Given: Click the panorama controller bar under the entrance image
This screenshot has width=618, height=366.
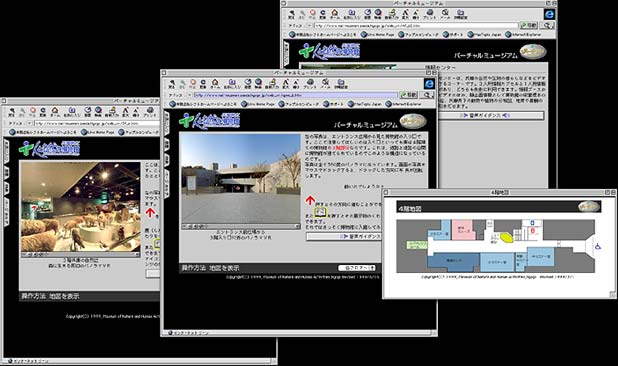Looking at the screenshot, I should click(x=240, y=226).
